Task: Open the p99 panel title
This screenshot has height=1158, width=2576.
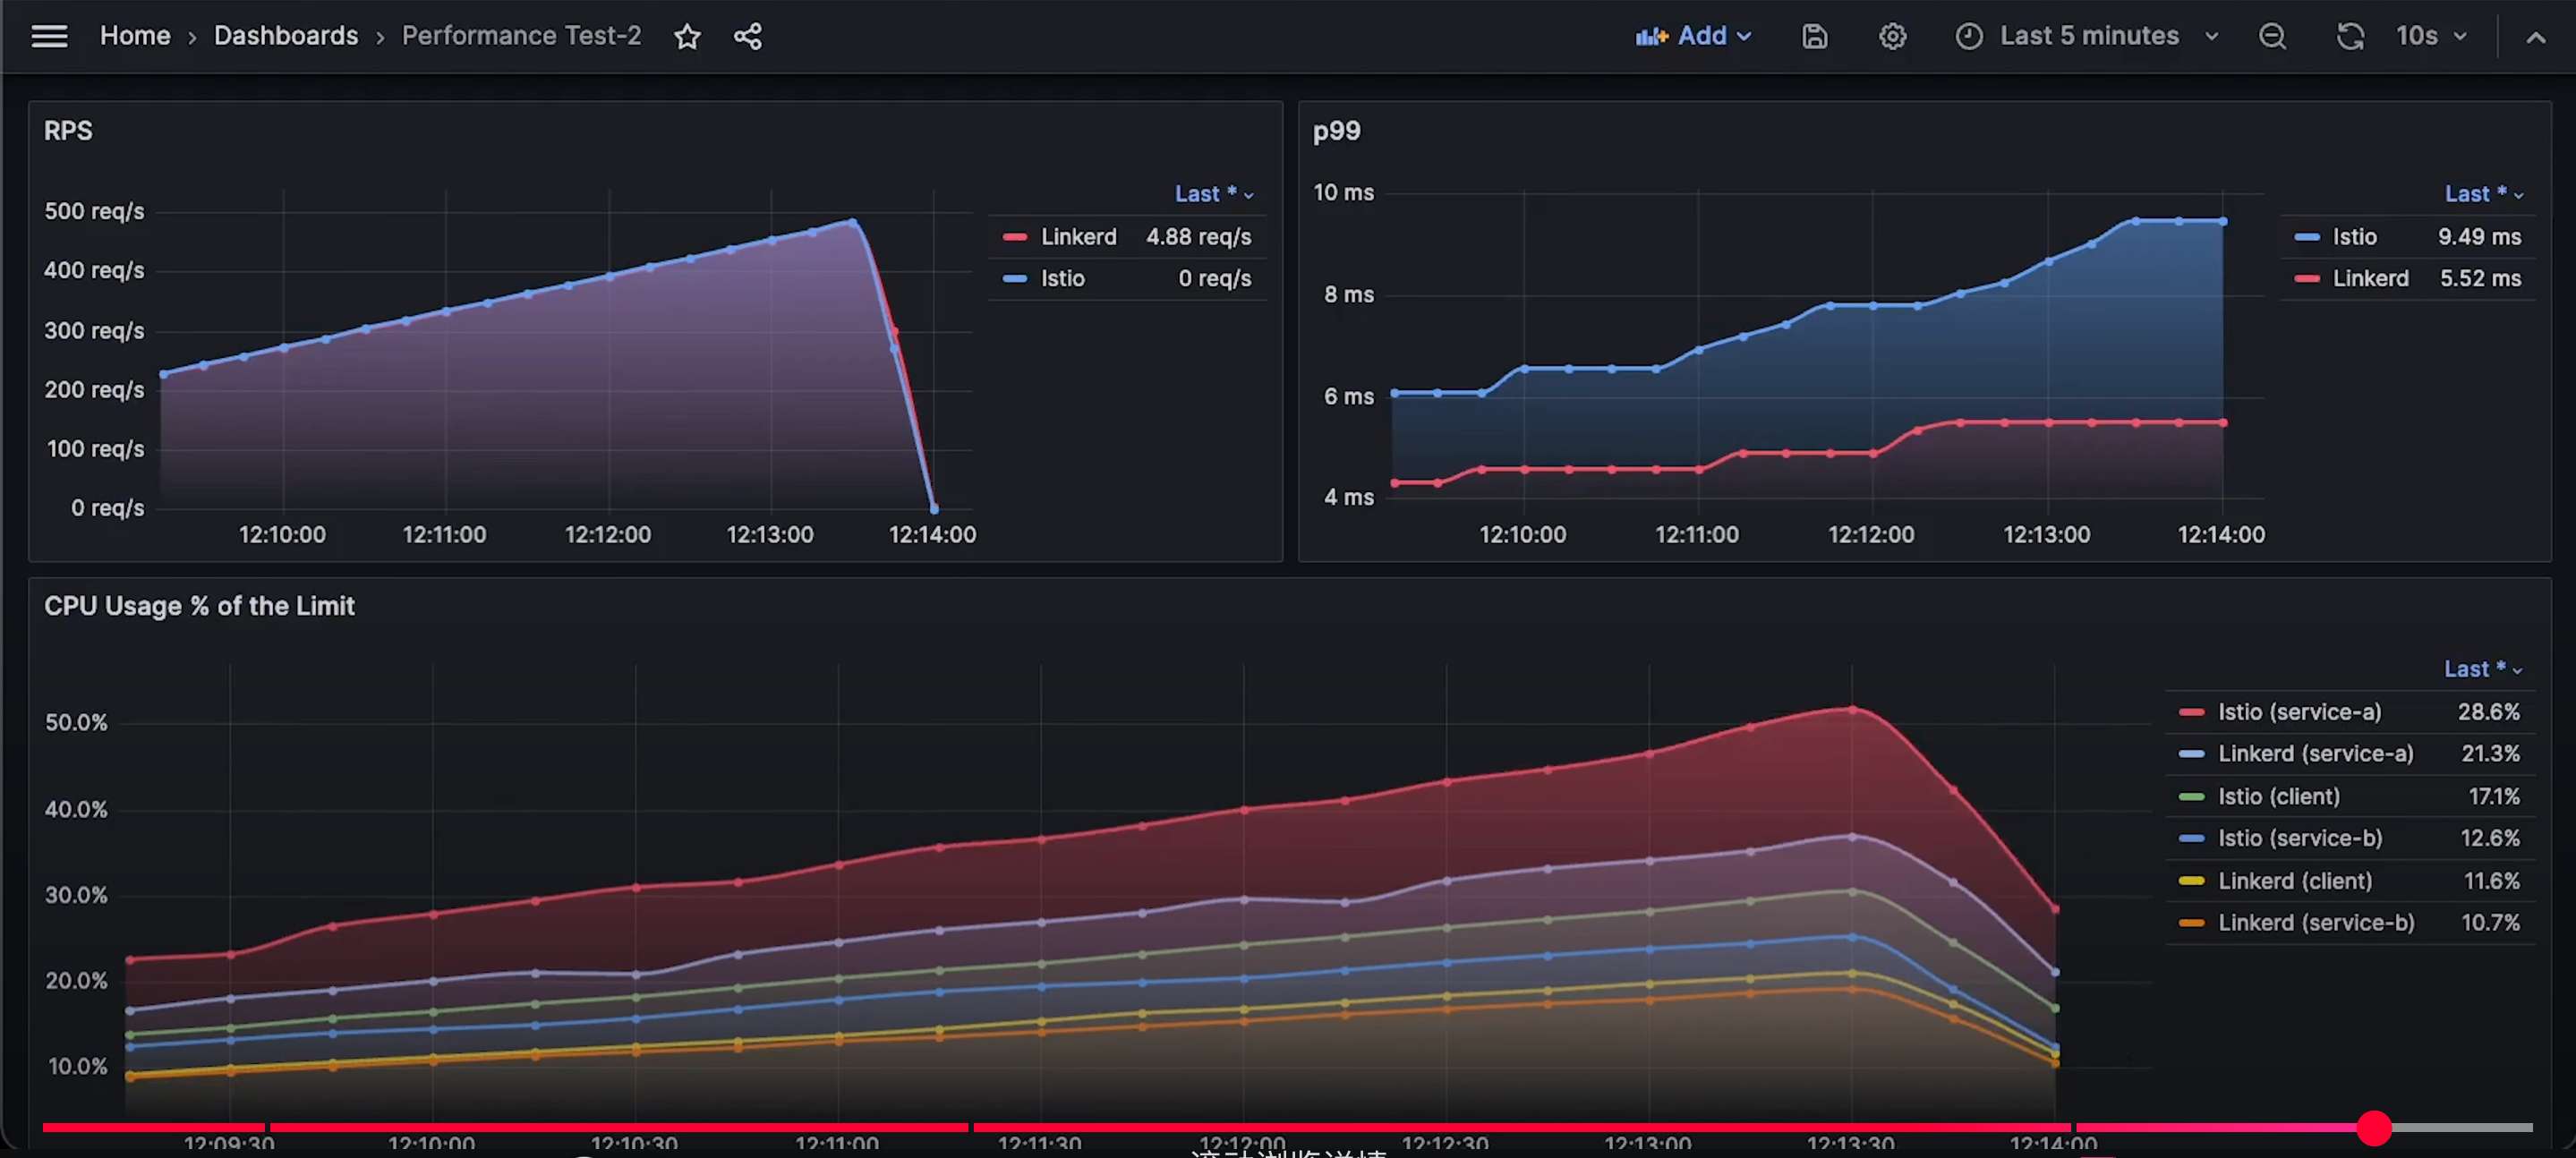Action: 1336,131
